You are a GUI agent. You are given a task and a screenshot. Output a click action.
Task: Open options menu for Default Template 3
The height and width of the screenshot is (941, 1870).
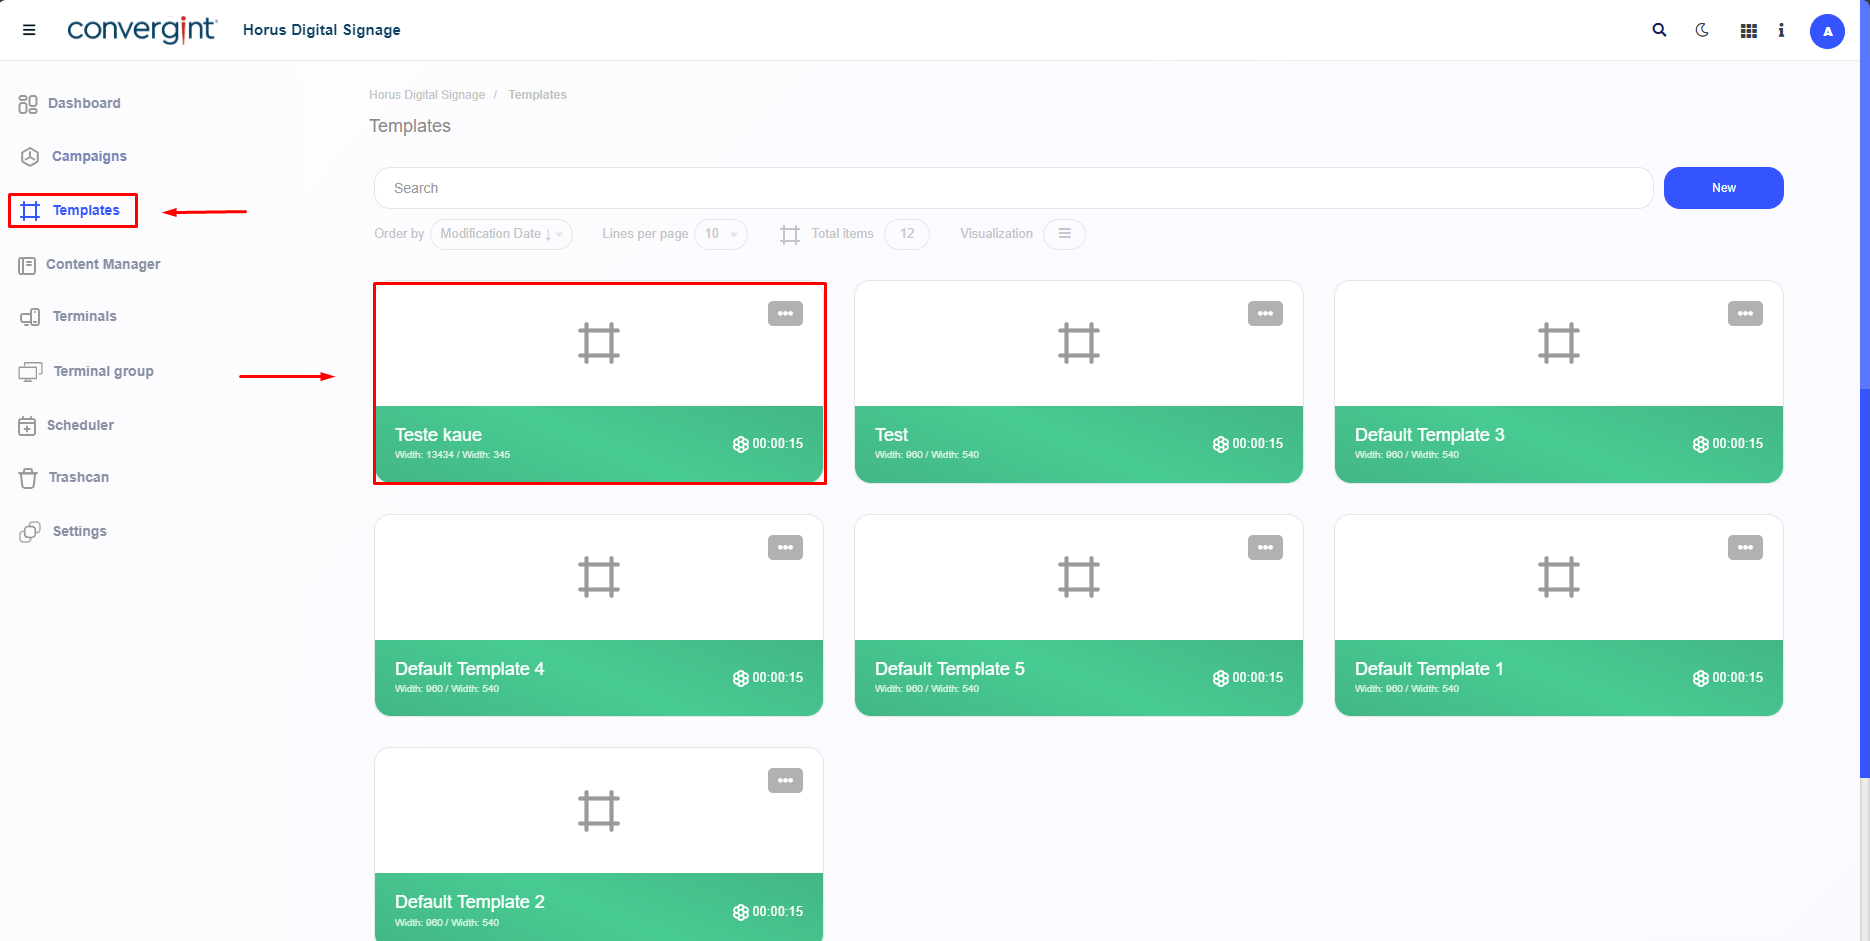pos(1745,314)
